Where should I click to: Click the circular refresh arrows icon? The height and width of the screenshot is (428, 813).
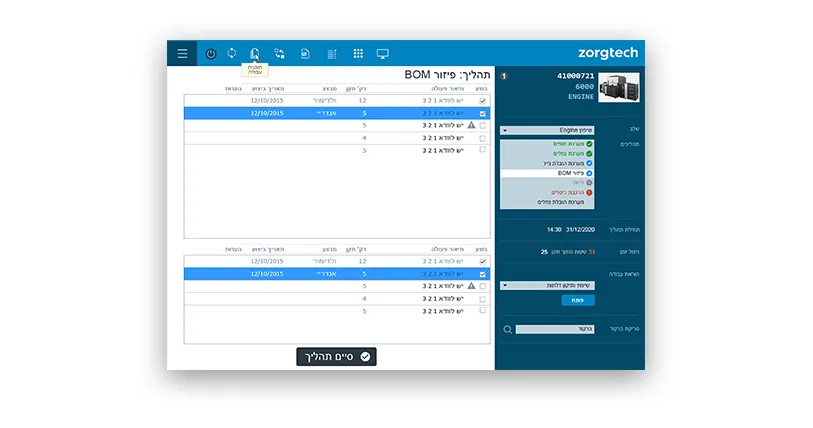tap(232, 53)
